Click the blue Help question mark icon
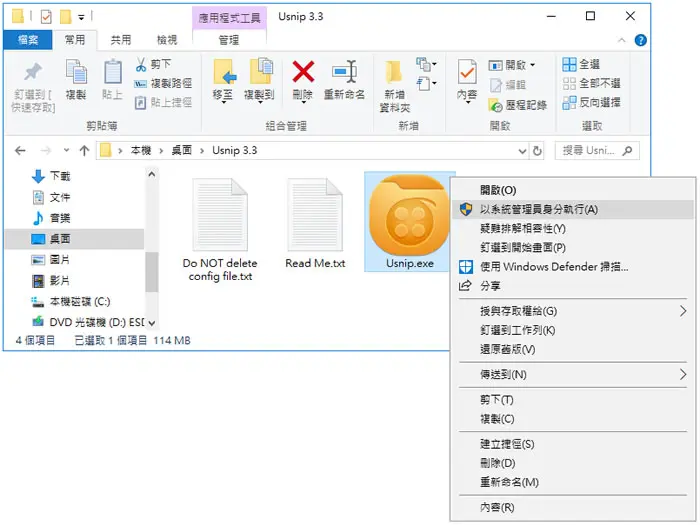Image resolution: width=700 pixels, height=525 pixels. point(641,40)
